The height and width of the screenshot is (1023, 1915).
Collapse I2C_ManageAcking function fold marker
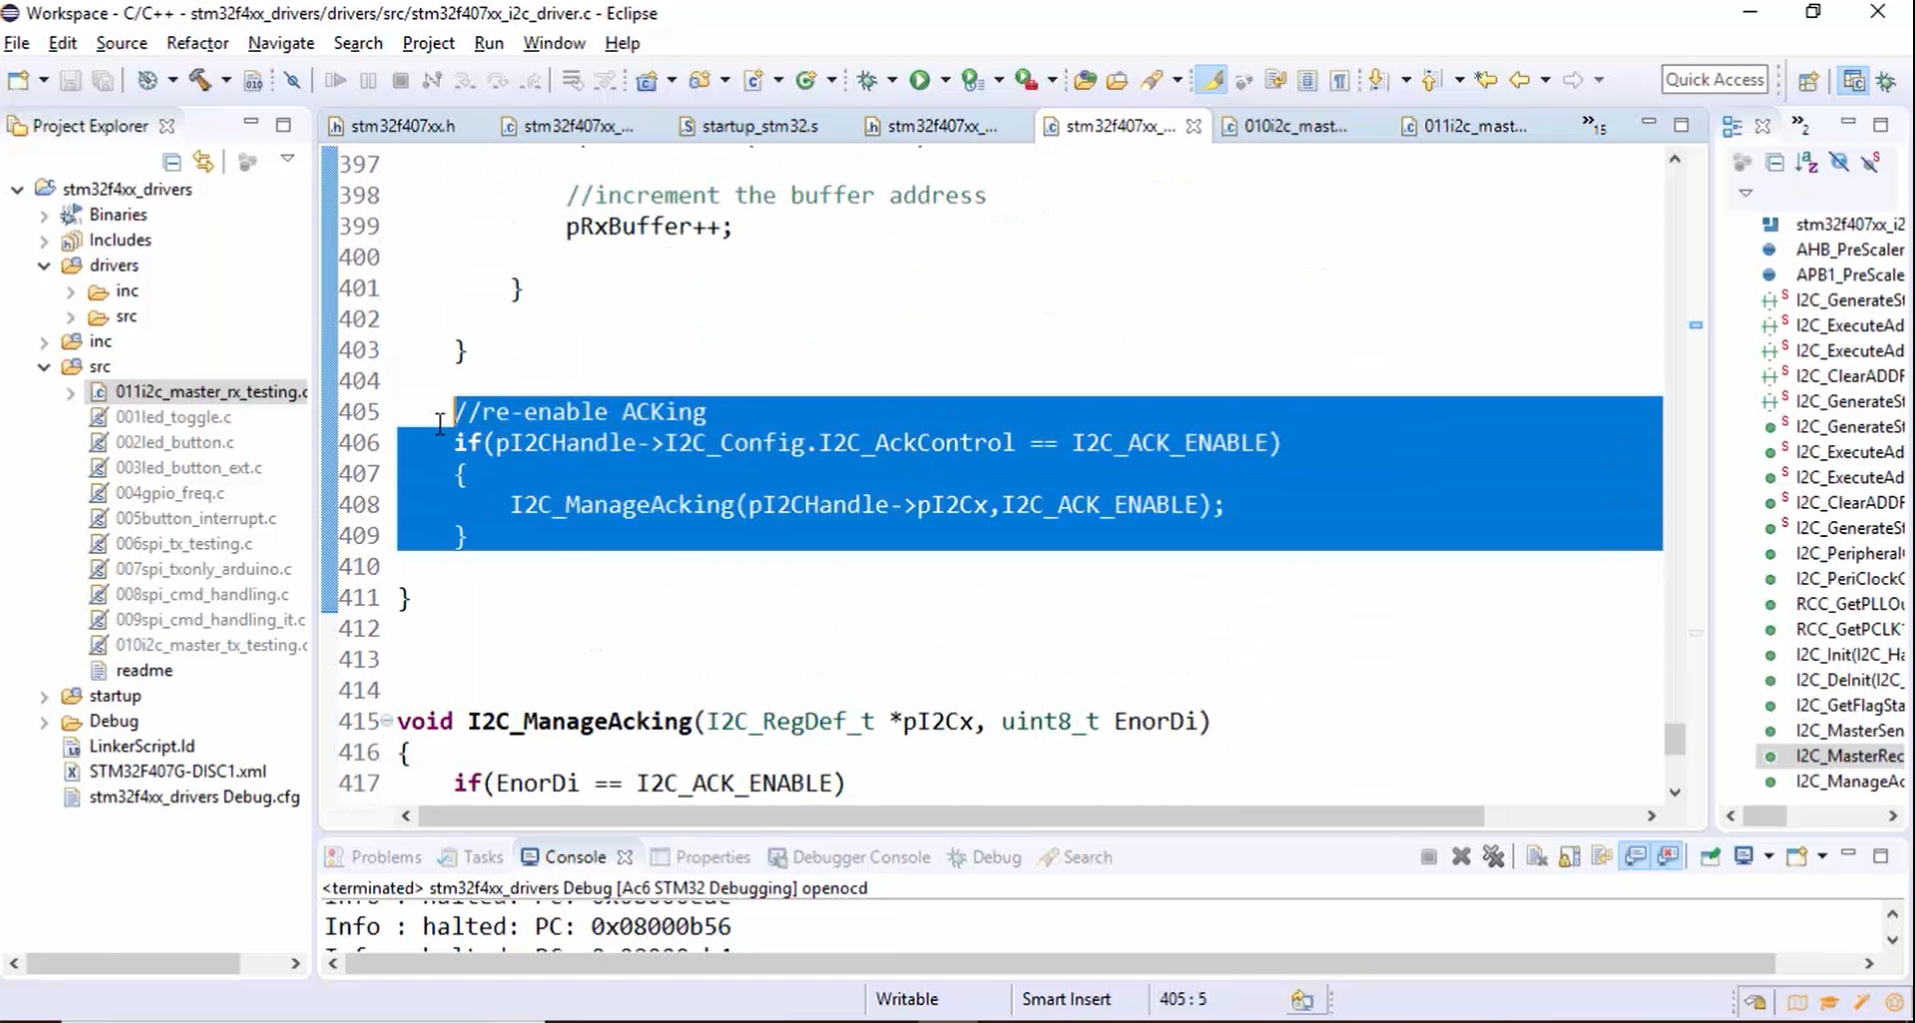click(x=387, y=720)
